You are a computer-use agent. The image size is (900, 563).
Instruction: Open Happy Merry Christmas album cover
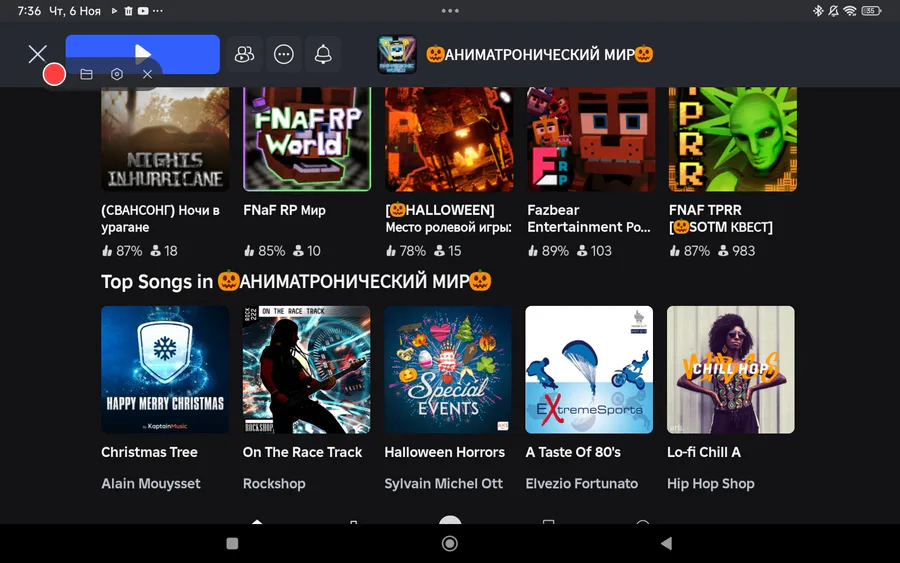(x=165, y=370)
